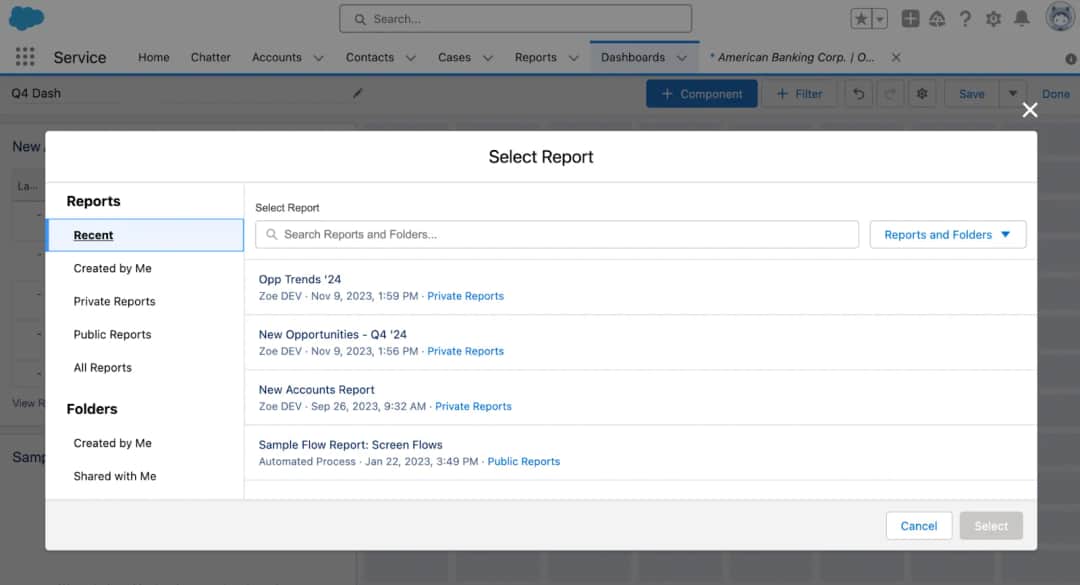The width and height of the screenshot is (1080, 585).
Task: Close the Select Report dialog with X
Action: pyautogui.click(x=1030, y=110)
